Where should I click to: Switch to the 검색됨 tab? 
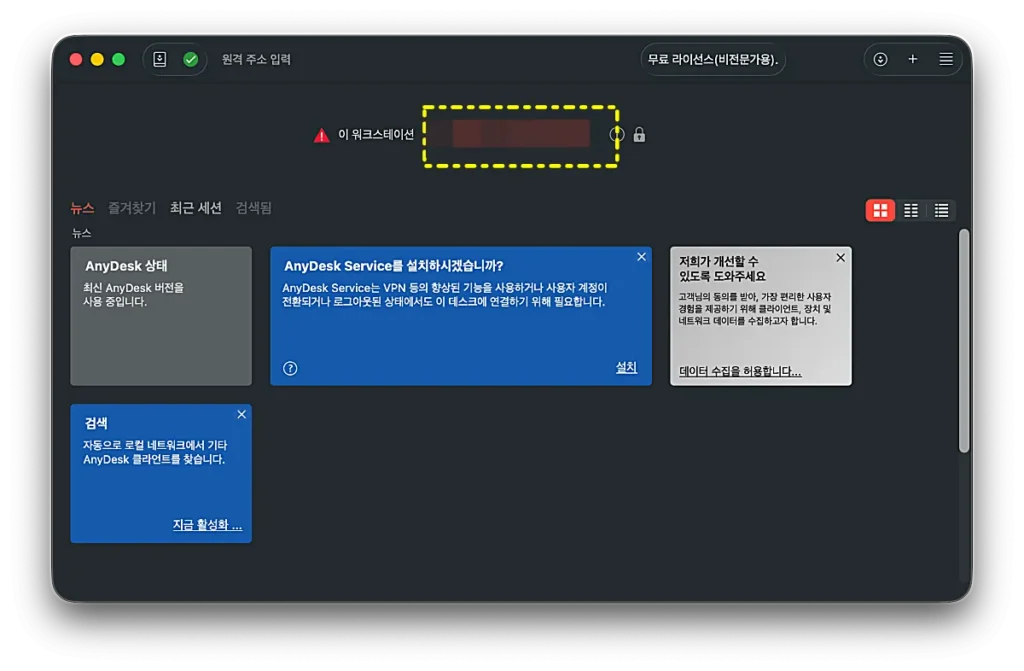tap(253, 208)
